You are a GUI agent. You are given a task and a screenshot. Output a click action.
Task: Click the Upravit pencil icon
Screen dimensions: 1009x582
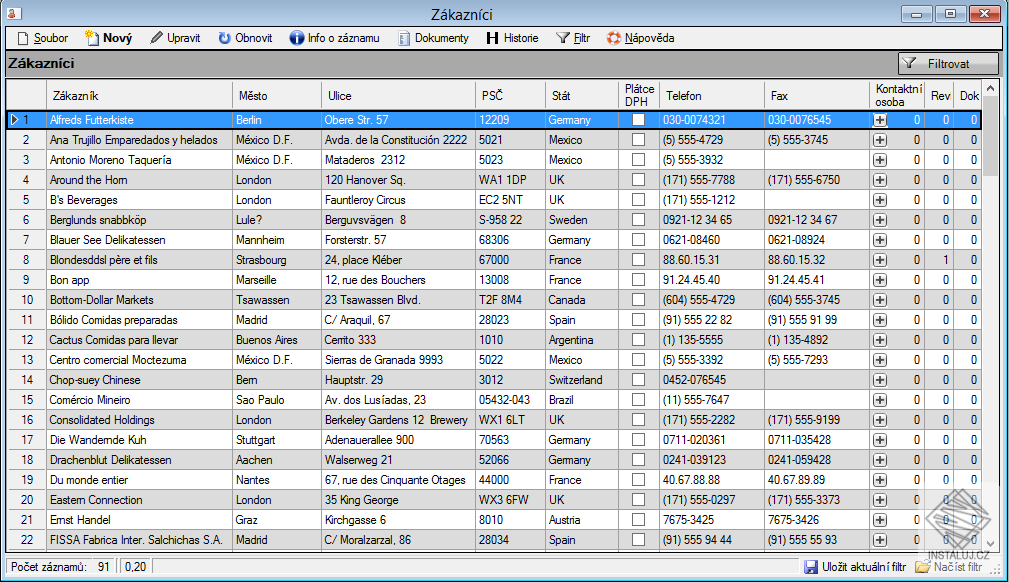[157, 38]
